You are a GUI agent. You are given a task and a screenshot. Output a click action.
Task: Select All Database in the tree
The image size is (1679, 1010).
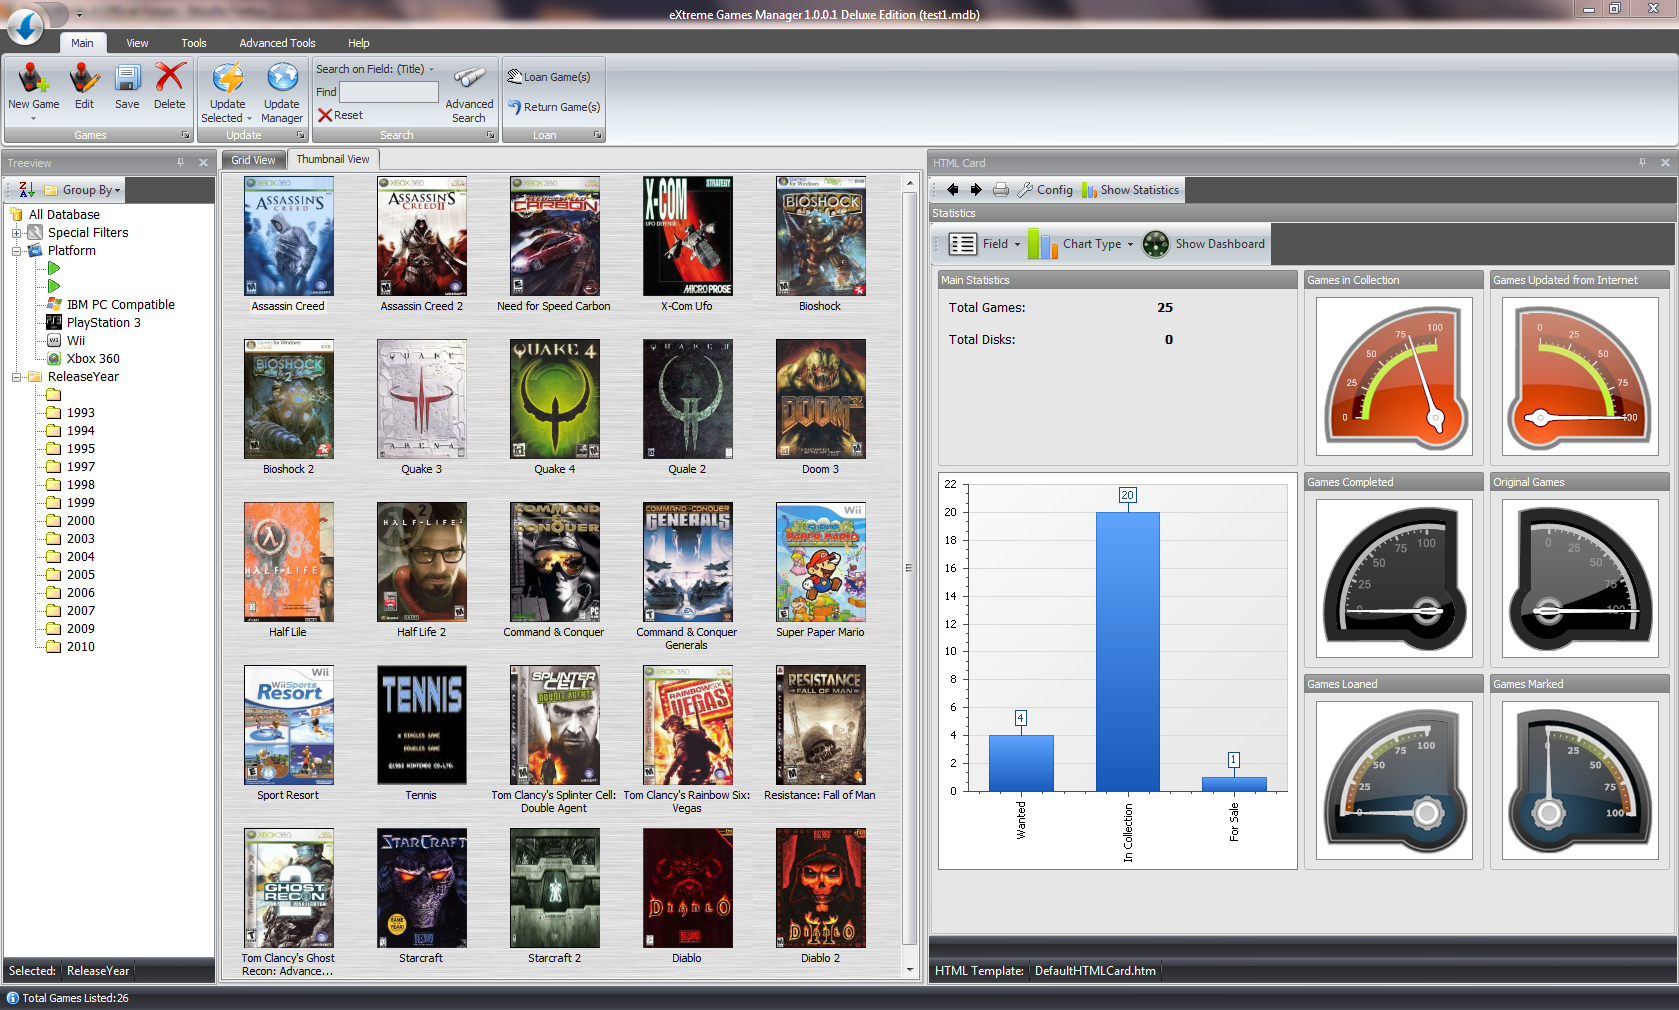64,215
